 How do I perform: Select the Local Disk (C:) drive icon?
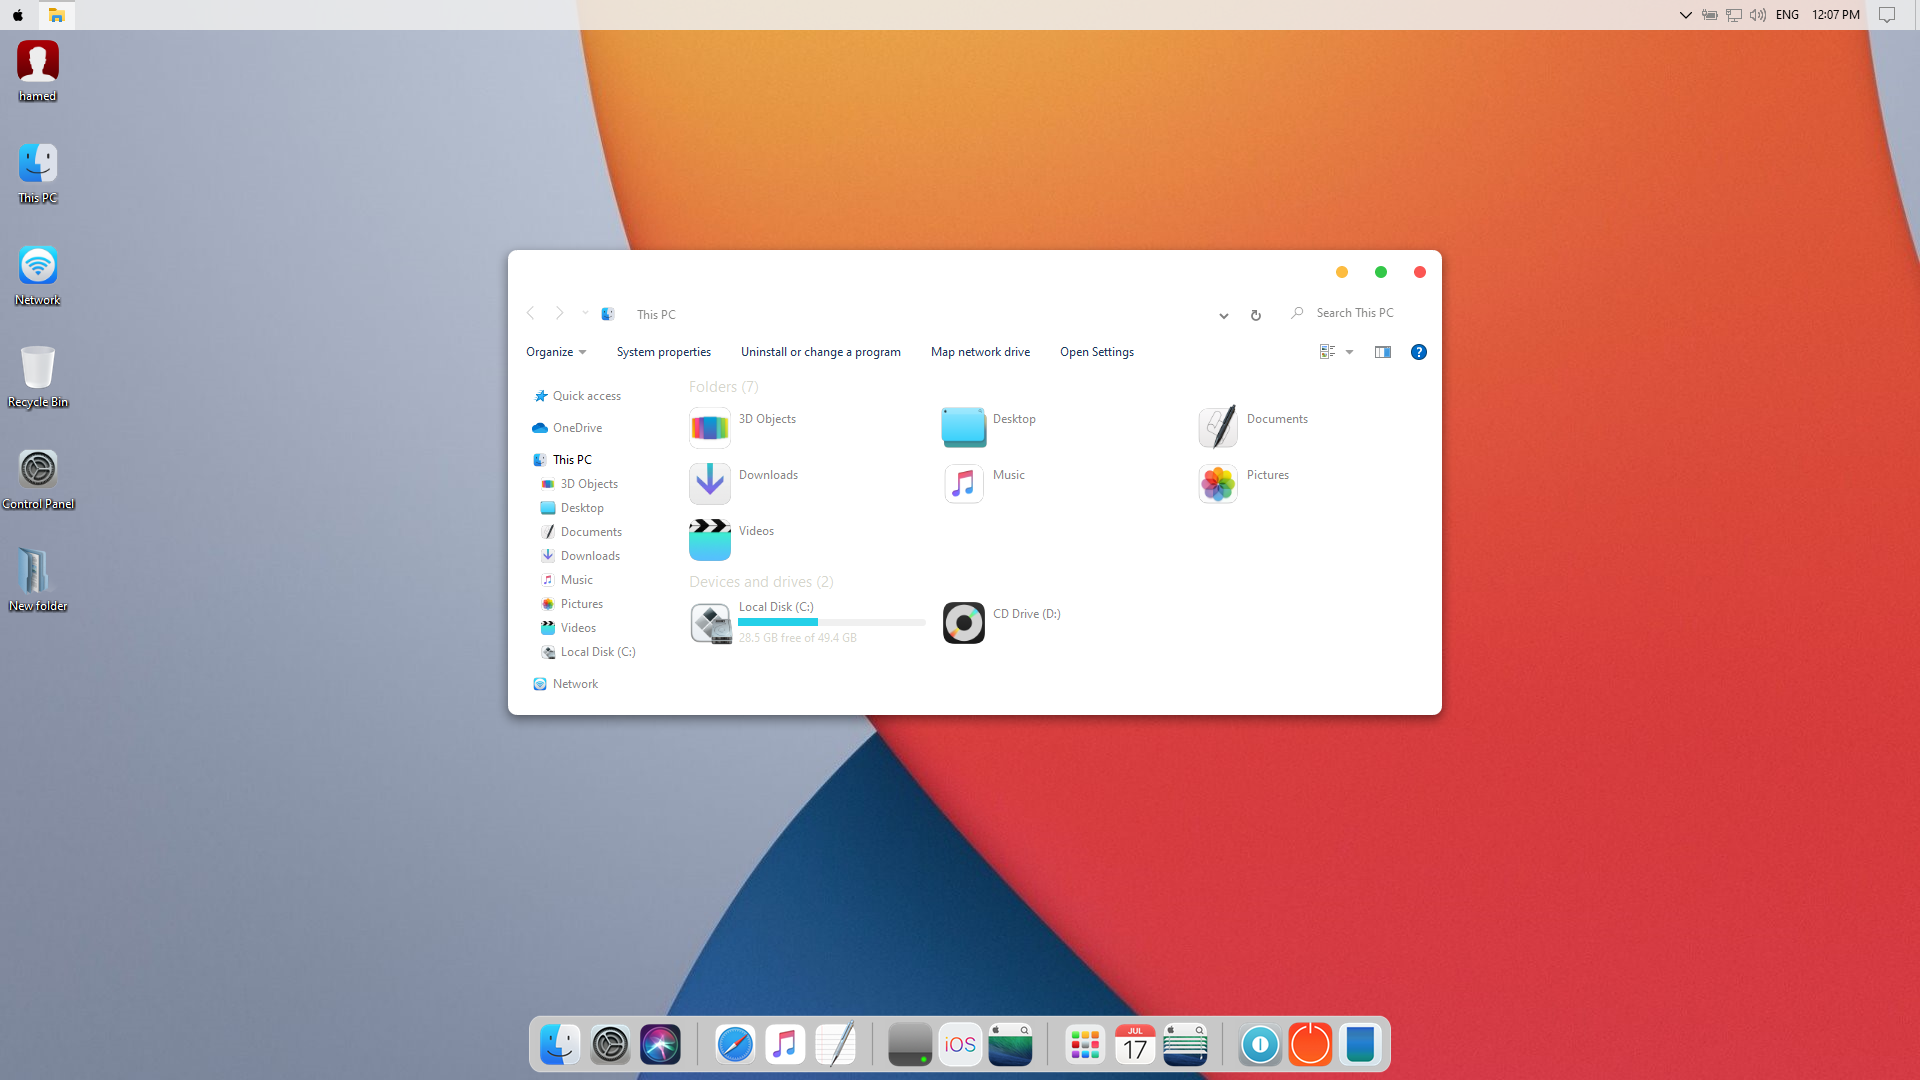[710, 623]
